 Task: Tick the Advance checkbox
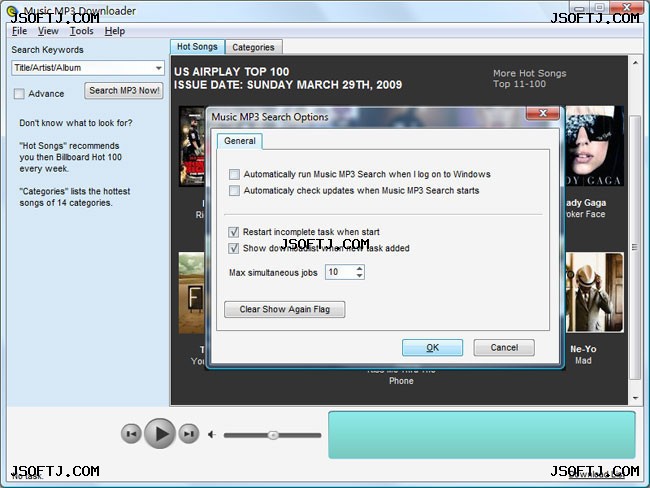coord(19,94)
